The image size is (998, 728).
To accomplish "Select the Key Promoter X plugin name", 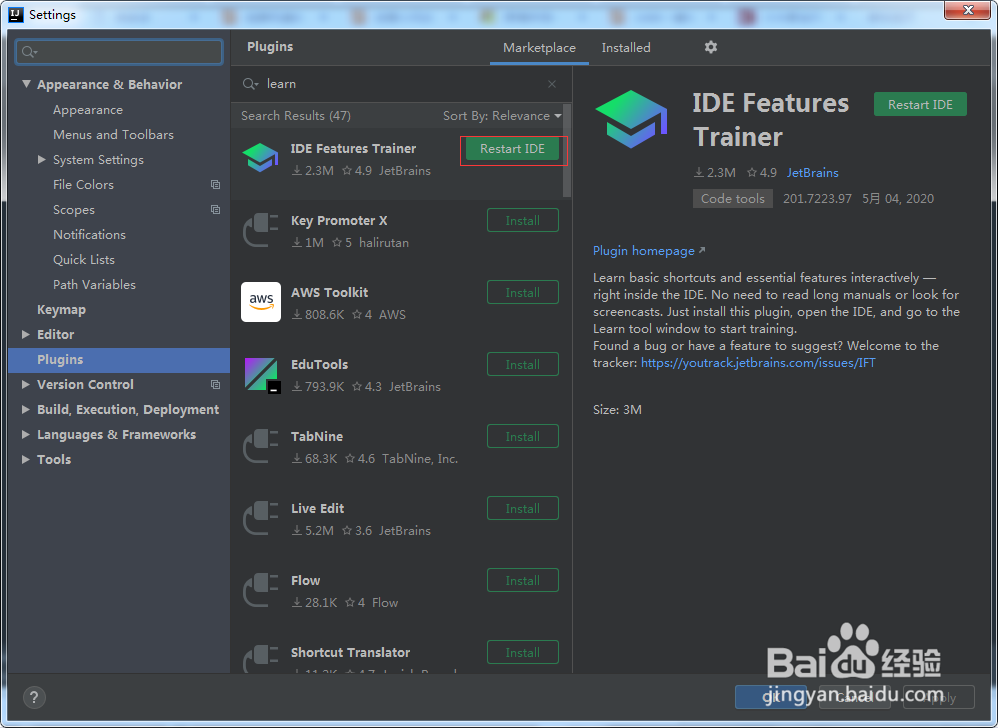I will pos(339,220).
